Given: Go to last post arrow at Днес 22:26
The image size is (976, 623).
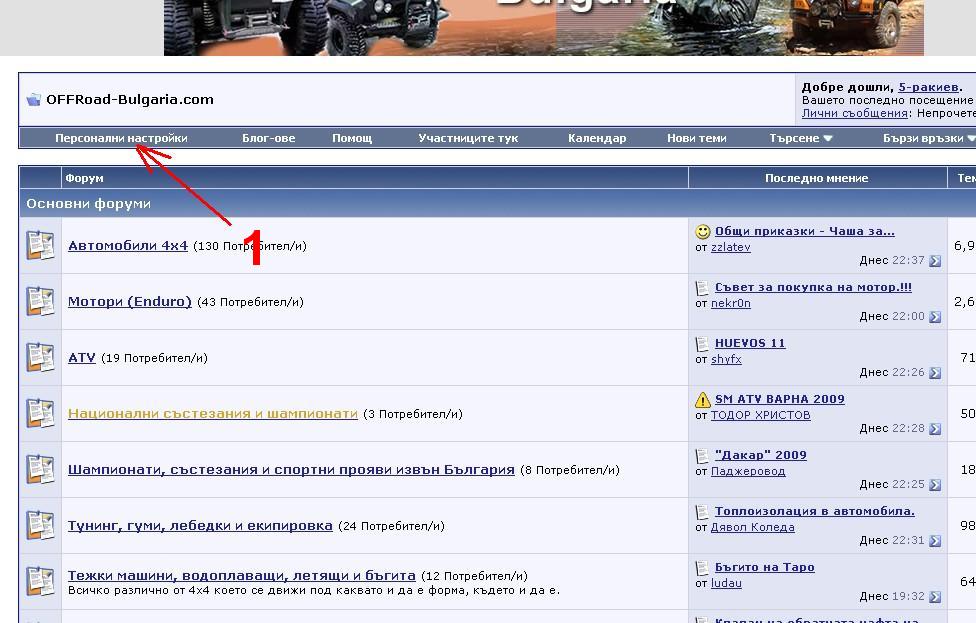Looking at the screenshot, I should click(x=935, y=373).
